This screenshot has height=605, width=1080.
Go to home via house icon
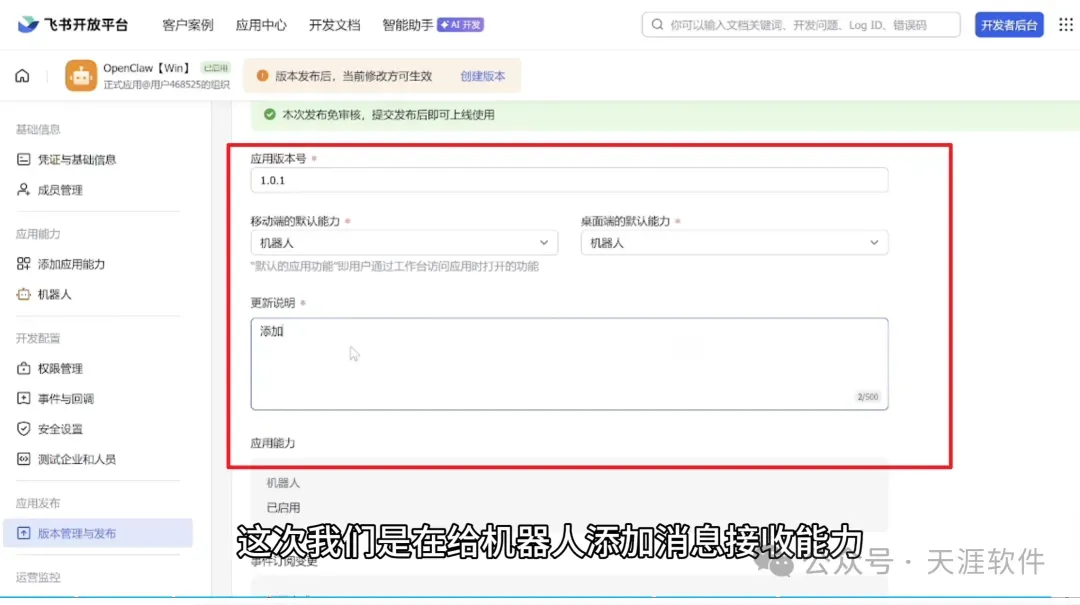coord(22,76)
